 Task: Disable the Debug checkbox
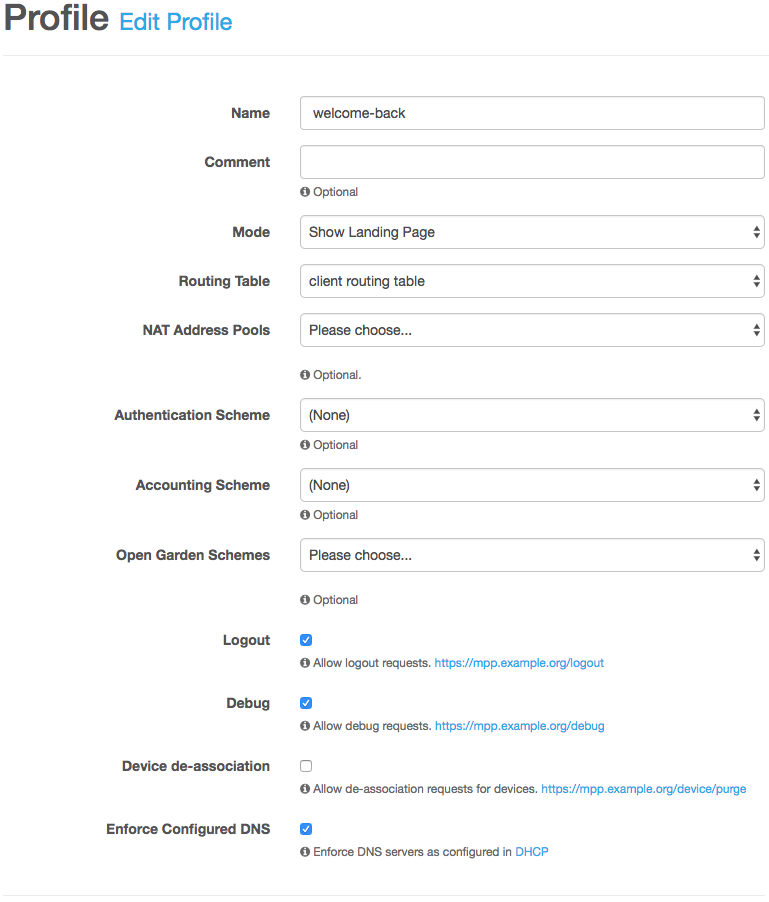point(306,703)
